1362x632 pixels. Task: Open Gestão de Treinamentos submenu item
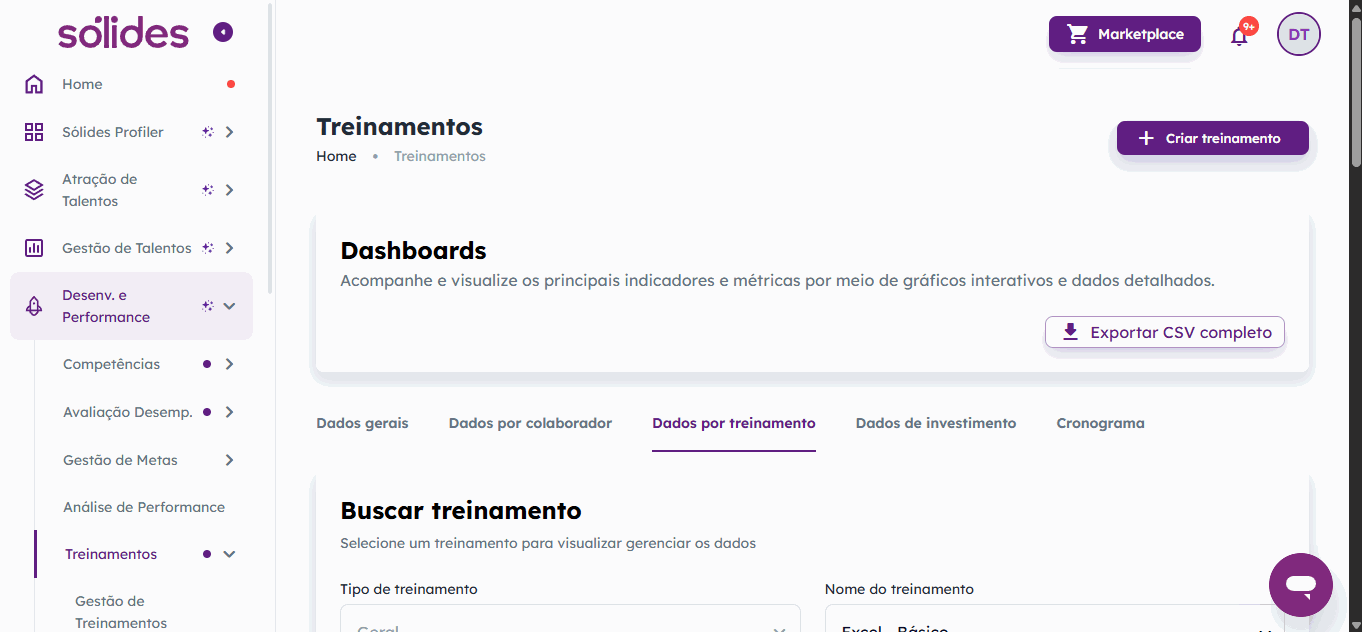point(121,612)
